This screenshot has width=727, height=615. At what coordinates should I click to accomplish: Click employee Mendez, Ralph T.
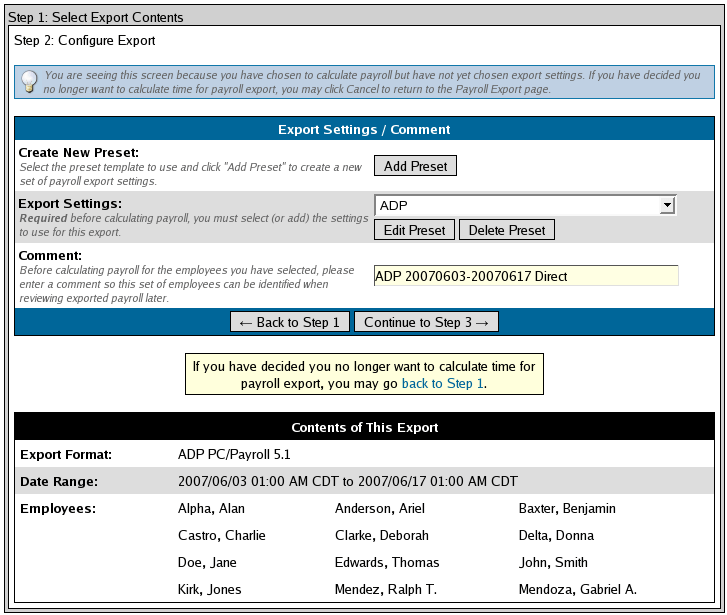[386, 589]
